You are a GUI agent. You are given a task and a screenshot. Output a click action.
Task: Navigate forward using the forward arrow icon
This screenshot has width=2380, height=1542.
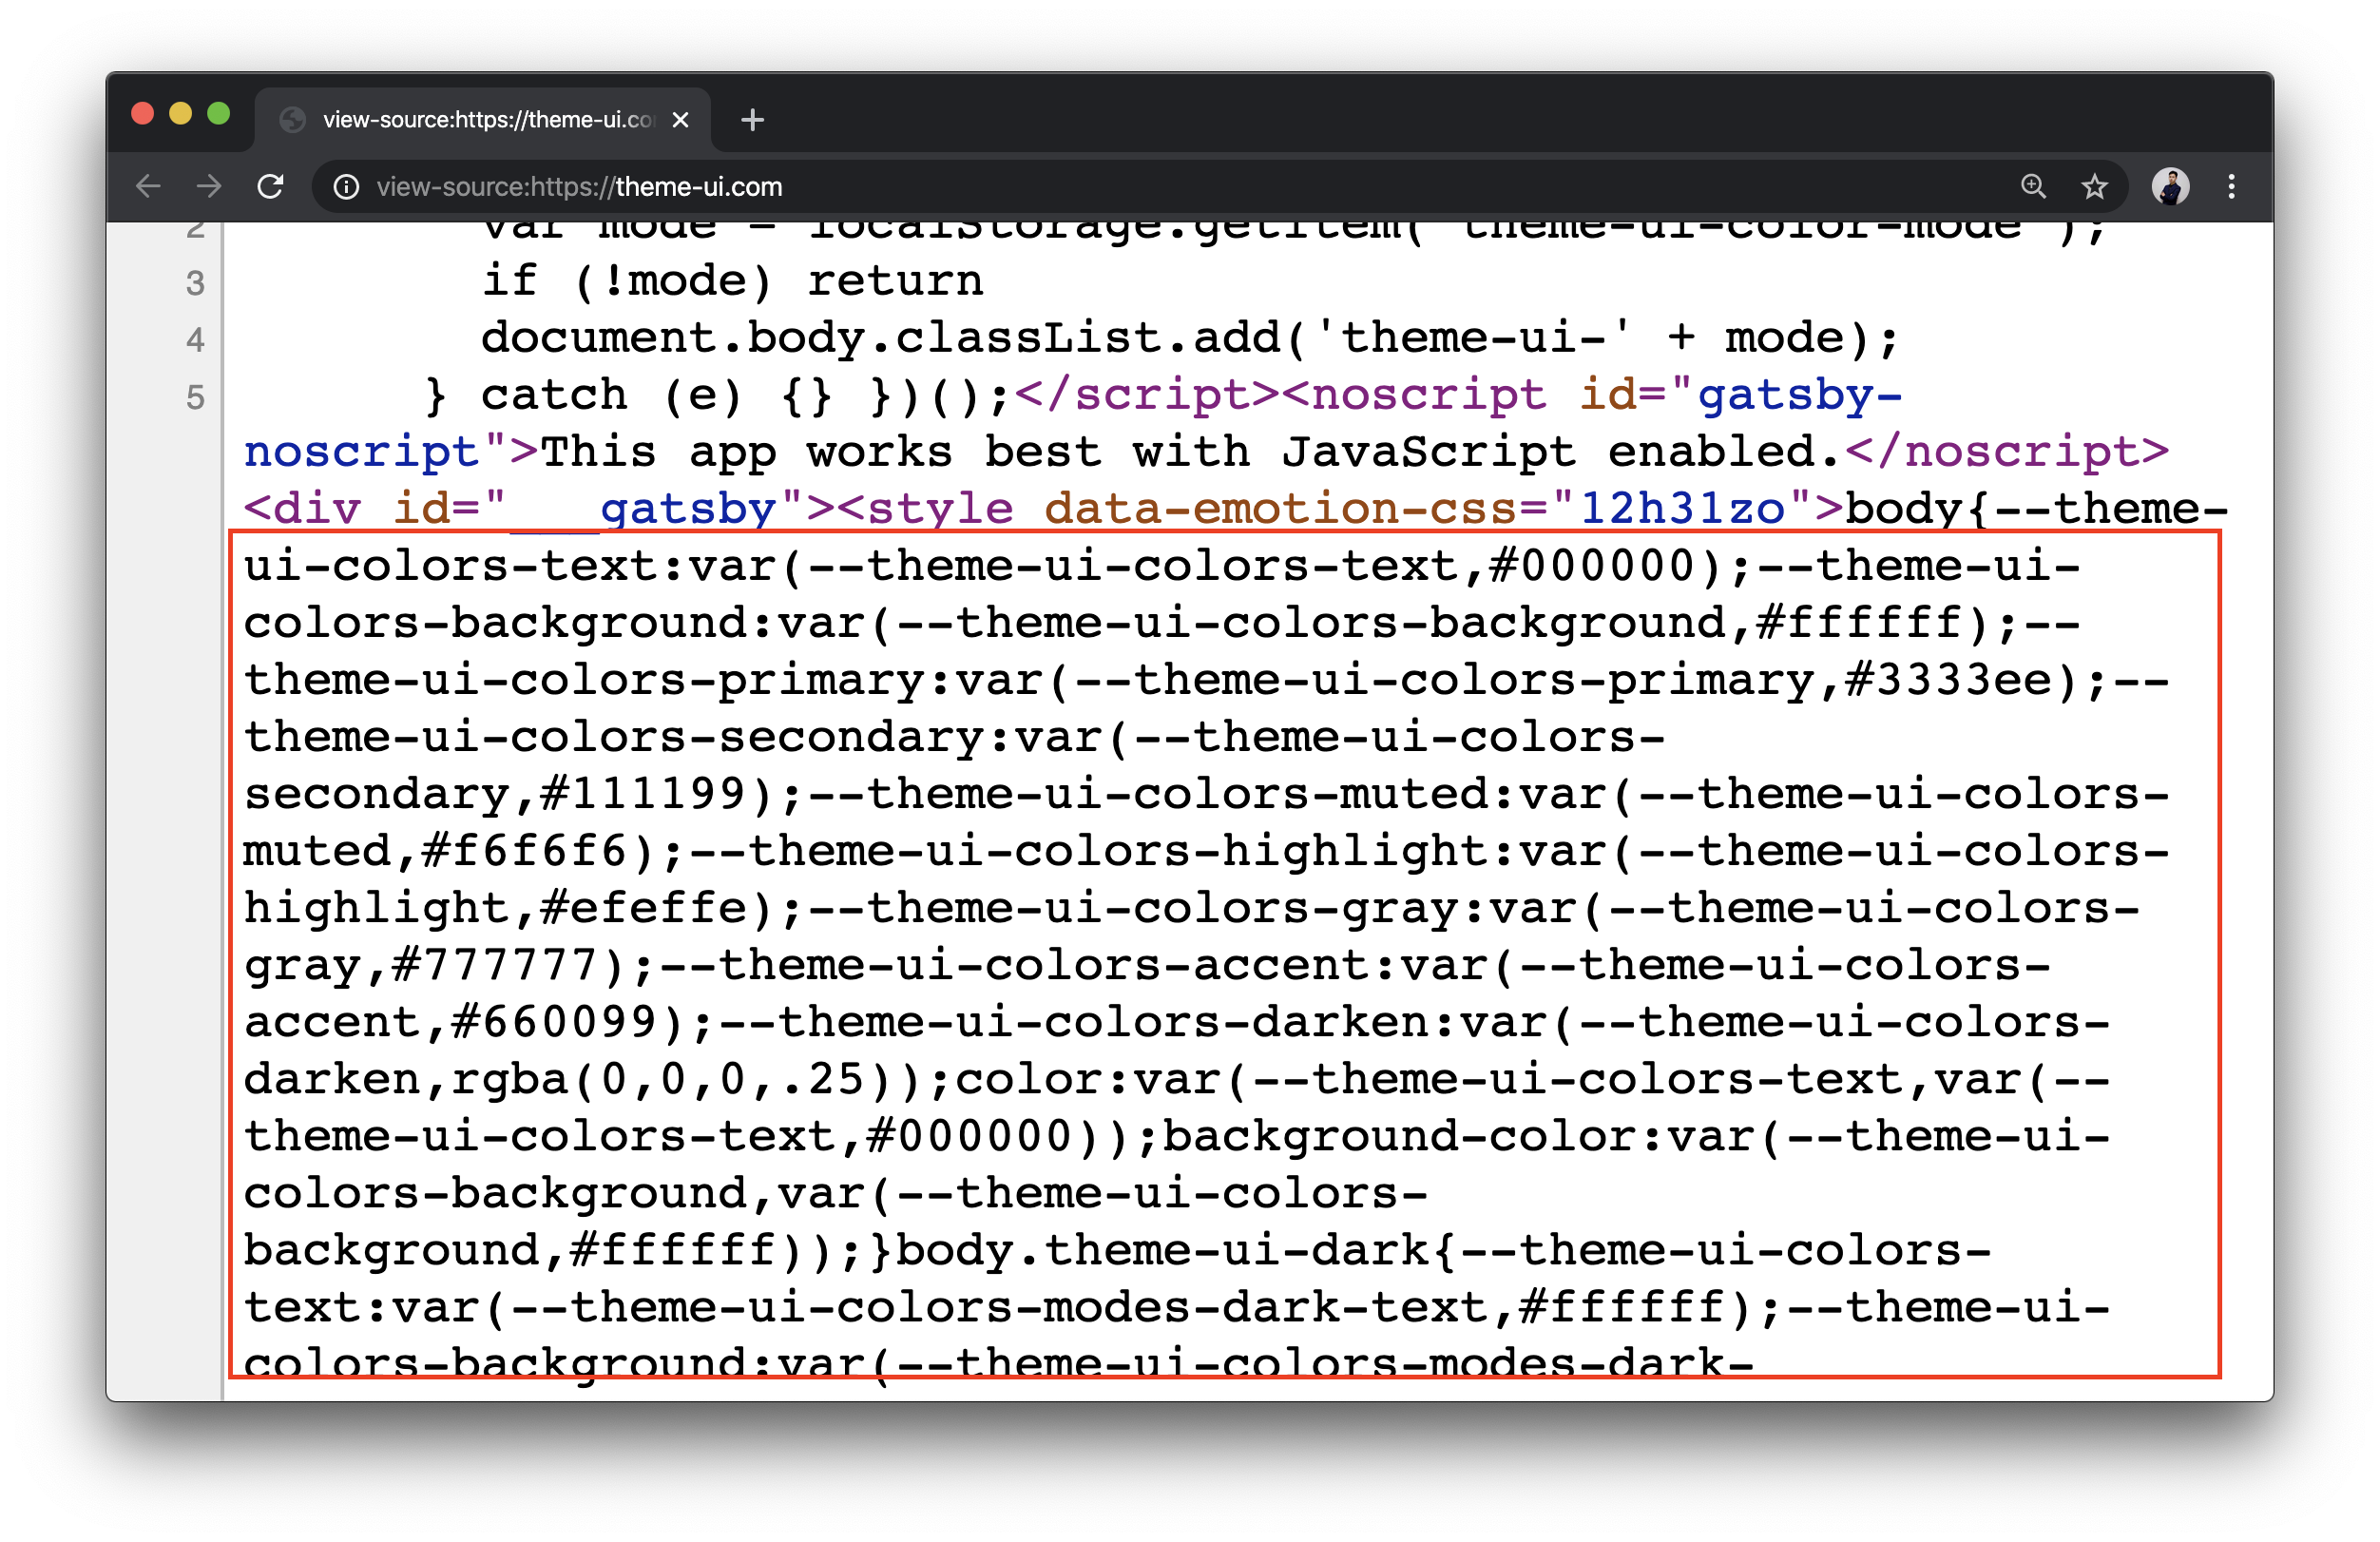tap(208, 186)
